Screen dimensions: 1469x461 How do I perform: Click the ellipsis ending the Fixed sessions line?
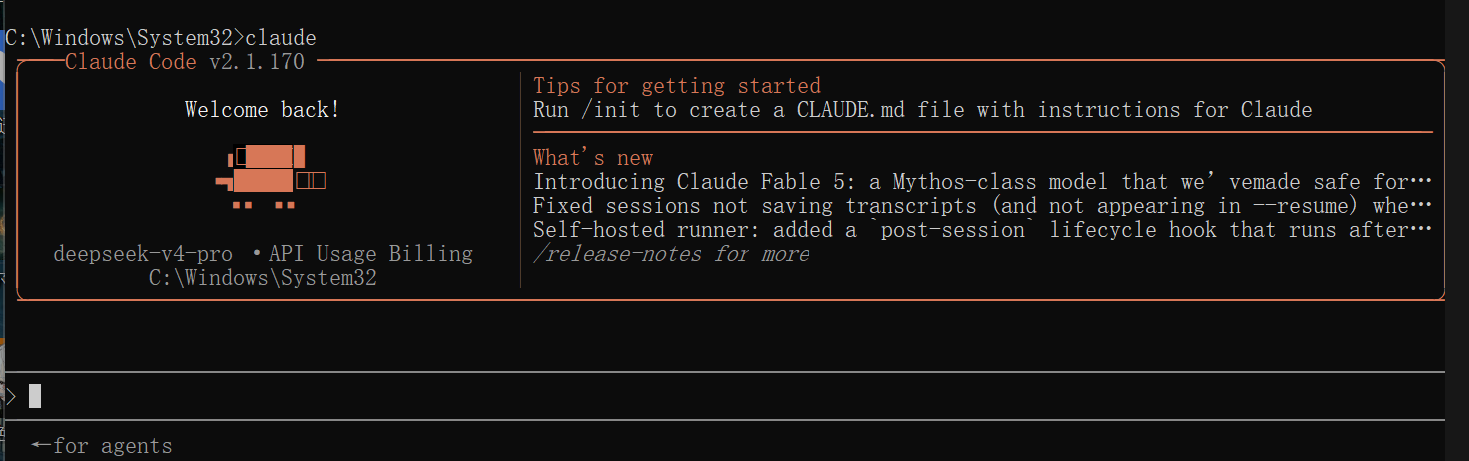(1421, 206)
